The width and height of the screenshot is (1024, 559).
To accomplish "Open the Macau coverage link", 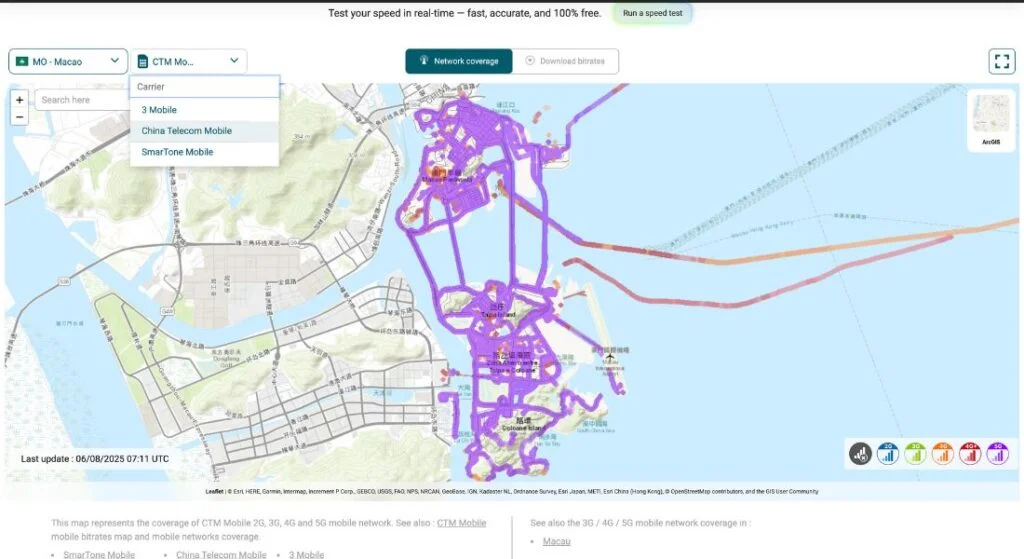I will (x=556, y=541).
